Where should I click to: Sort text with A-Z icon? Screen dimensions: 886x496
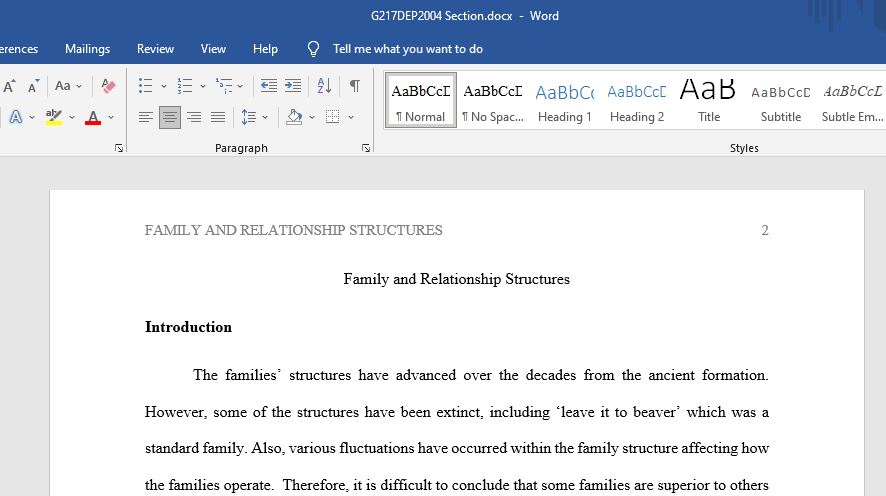click(324, 86)
